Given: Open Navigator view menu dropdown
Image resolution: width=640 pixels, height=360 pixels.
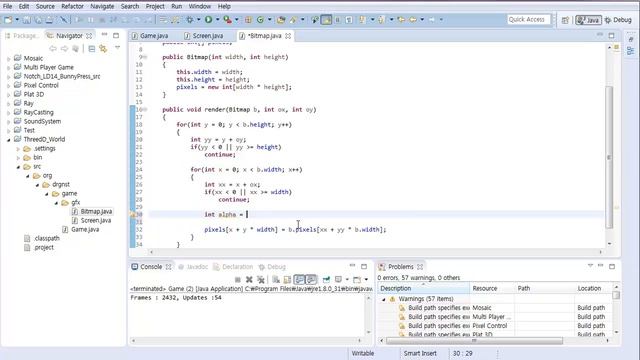Looking at the screenshot, I should (x=118, y=48).
